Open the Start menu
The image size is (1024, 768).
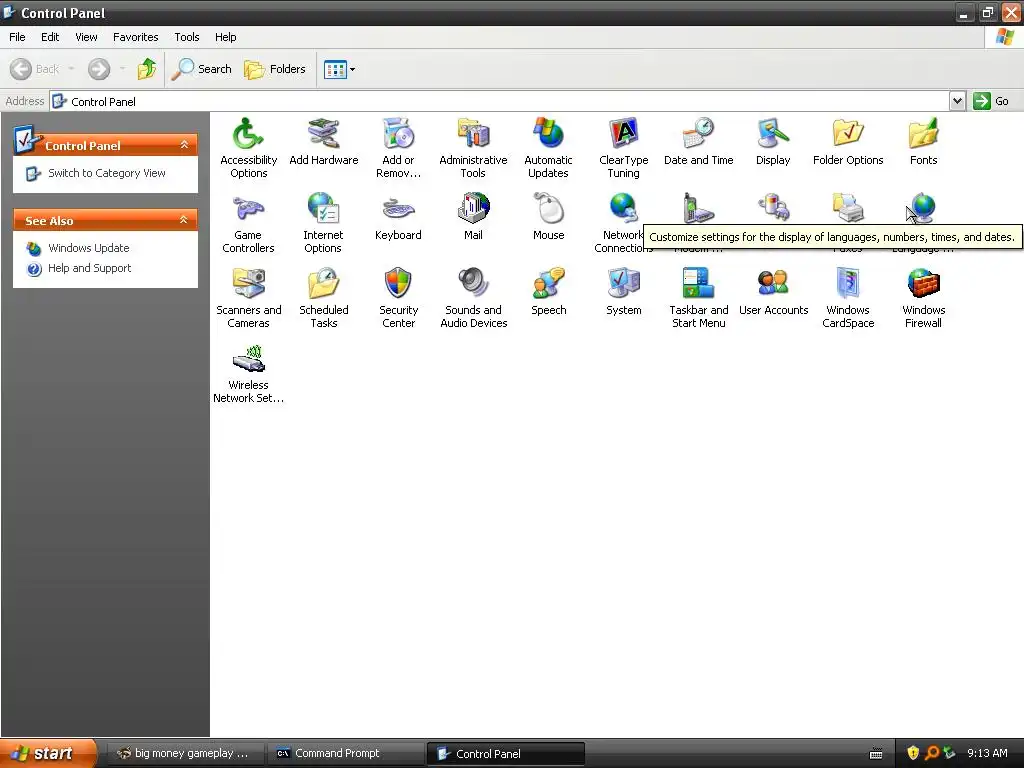pos(48,754)
